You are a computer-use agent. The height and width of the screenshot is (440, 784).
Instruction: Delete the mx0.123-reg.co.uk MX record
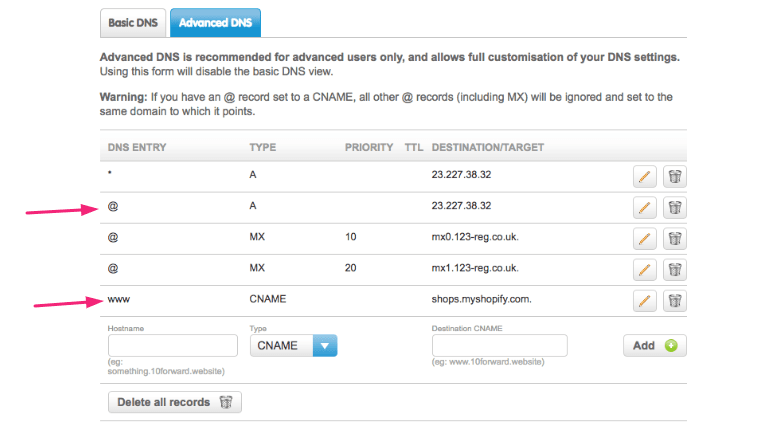point(675,238)
